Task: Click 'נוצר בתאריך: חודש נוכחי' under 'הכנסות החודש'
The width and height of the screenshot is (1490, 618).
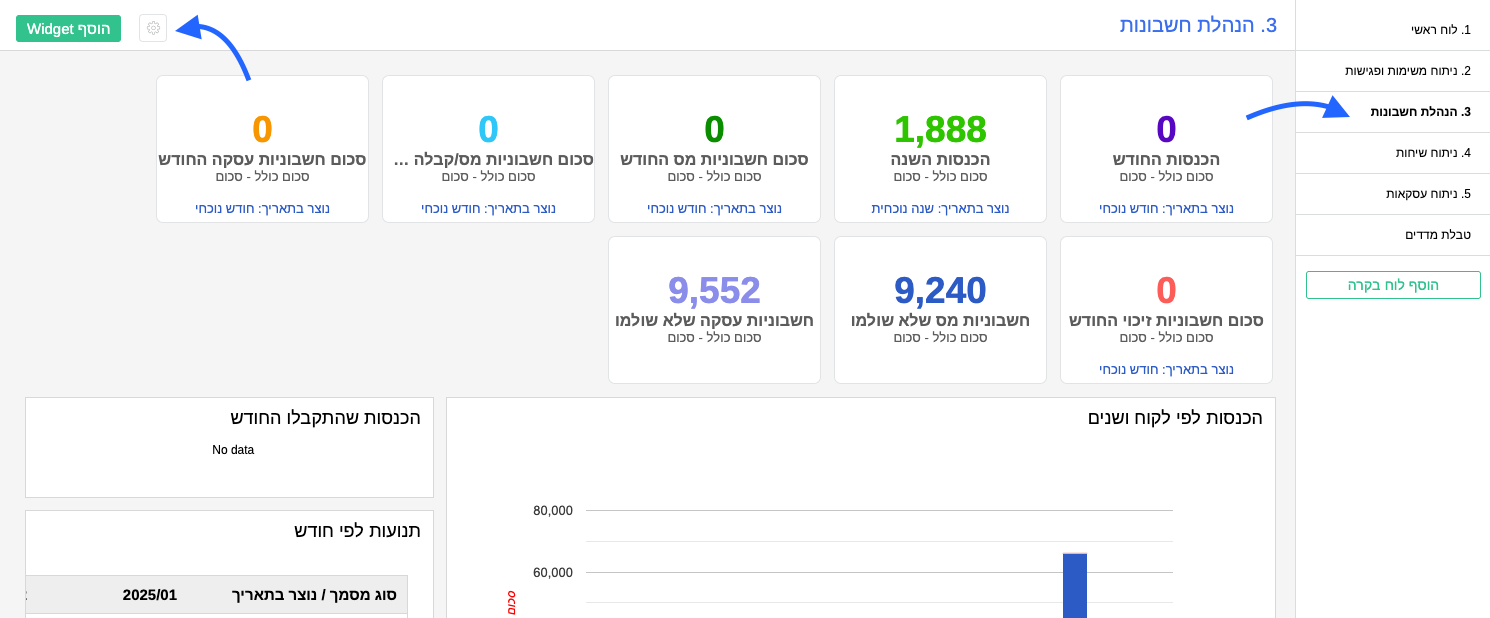Action: click(x=1166, y=208)
